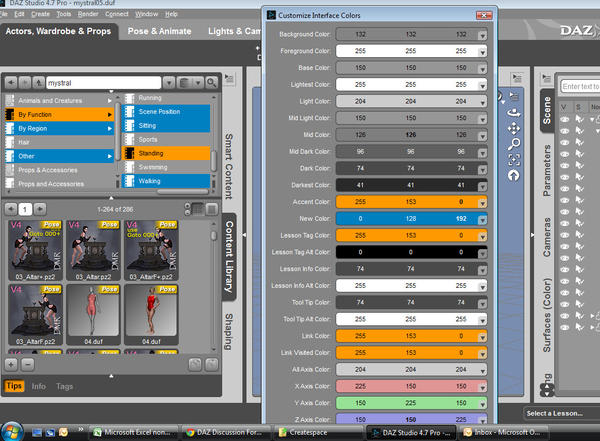The height and width of the screenshot is (441, 600).
Task: Open the Render menu
Action: (88, 14)
